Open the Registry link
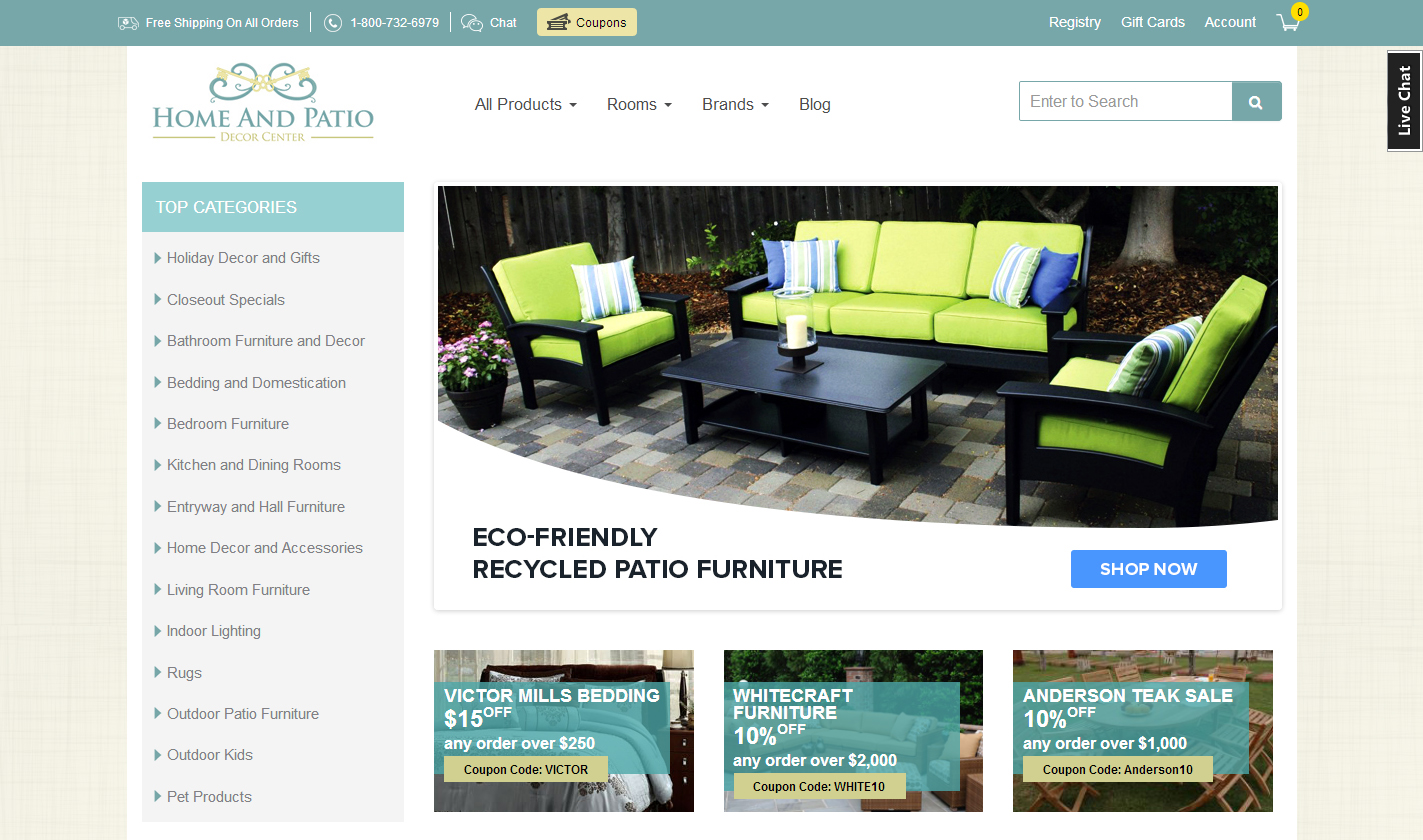The image size is (1423, 840). point(1075,22)
